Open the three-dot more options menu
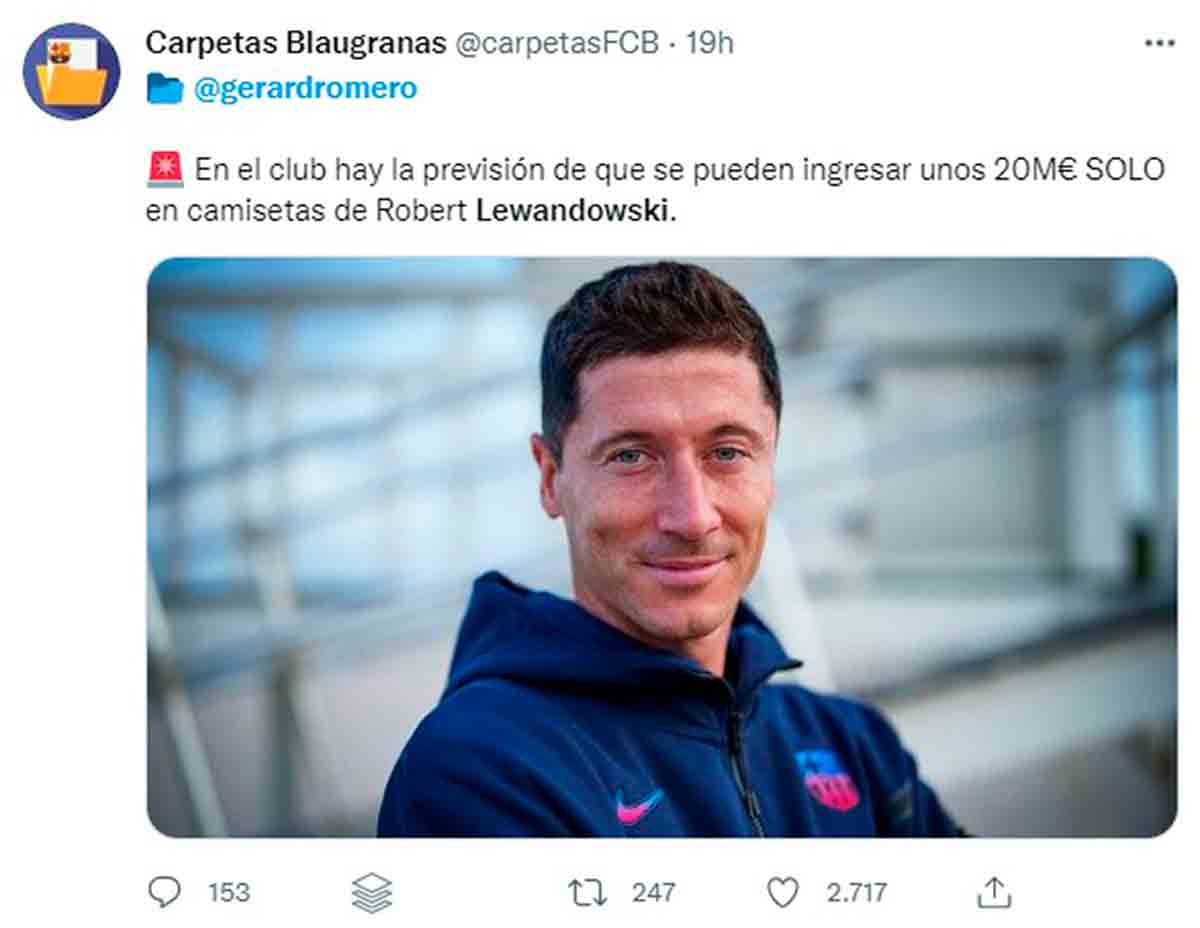Image resolution: width=1200 pixels, height=928 pixels. 1159,43
